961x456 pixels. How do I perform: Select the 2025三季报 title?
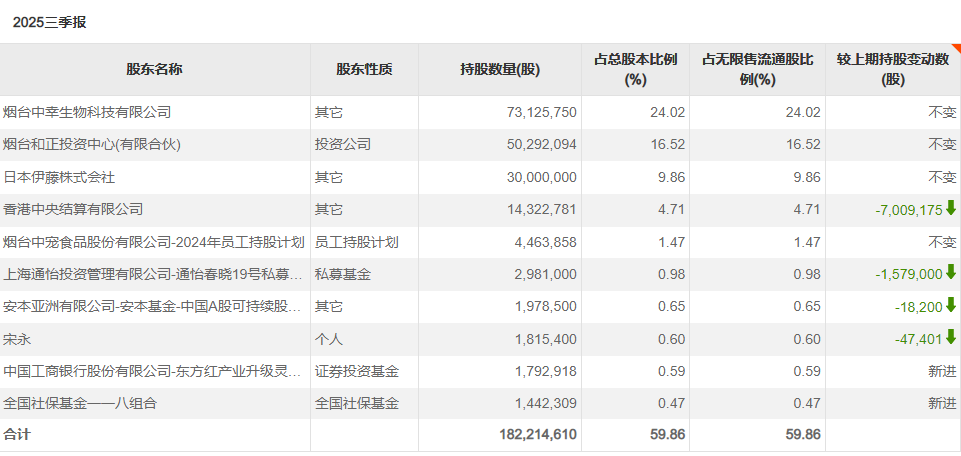click(x=50, y=23)
